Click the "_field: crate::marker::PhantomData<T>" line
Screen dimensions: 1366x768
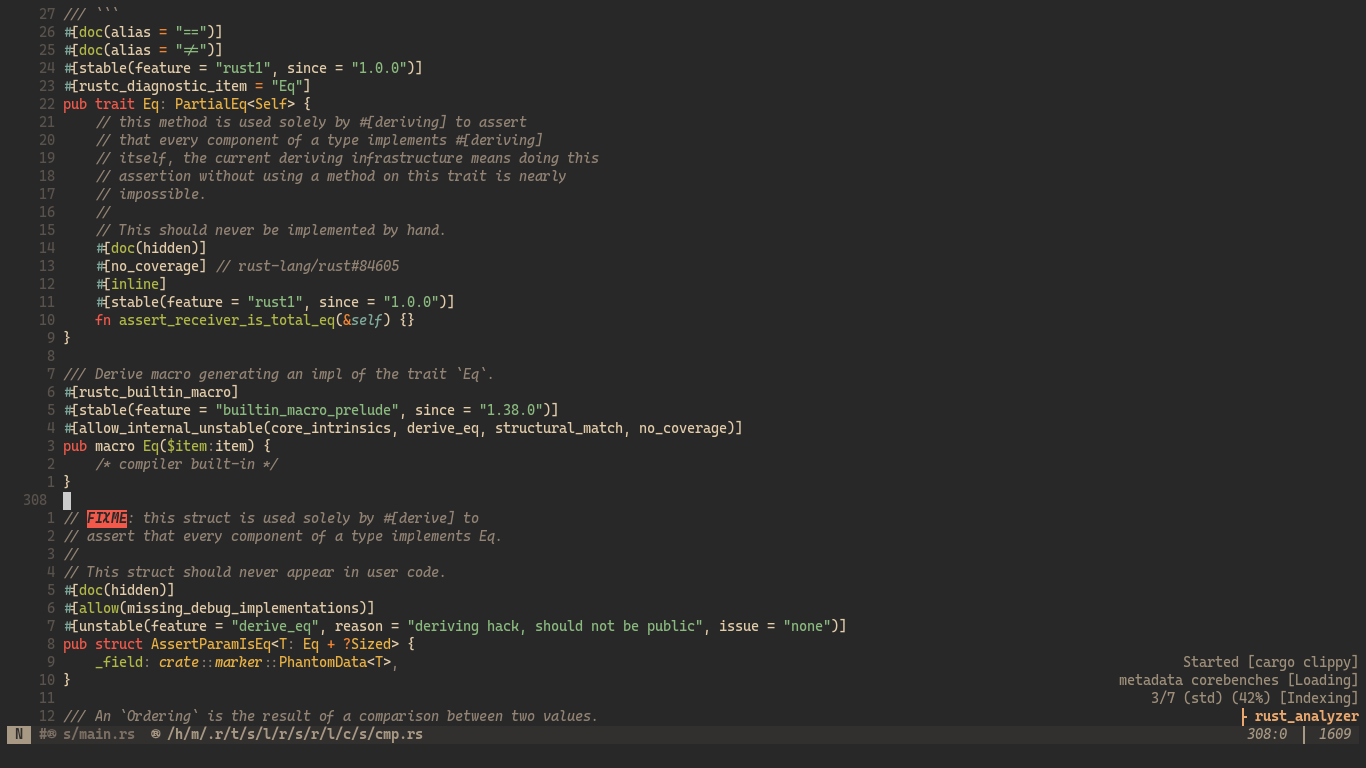click(x=247, y=662)
